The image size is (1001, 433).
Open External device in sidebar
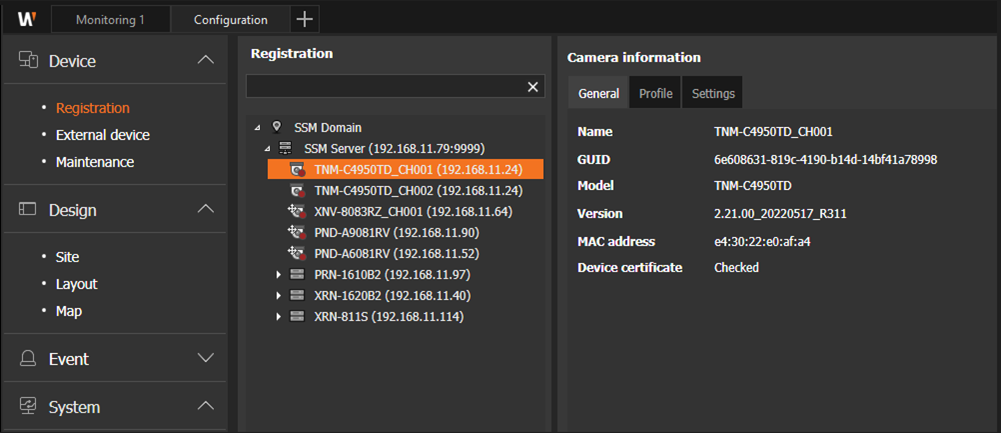point(102,135)
